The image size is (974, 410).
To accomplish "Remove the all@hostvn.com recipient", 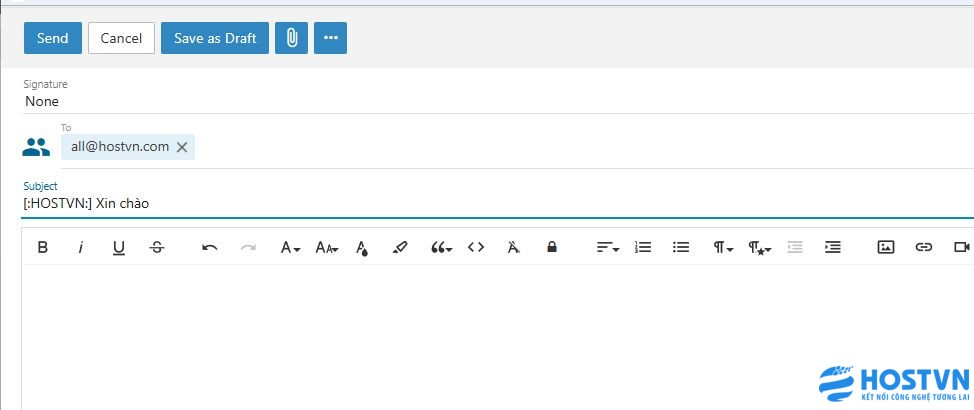I will pyautogui.click(x=182, y=147).
